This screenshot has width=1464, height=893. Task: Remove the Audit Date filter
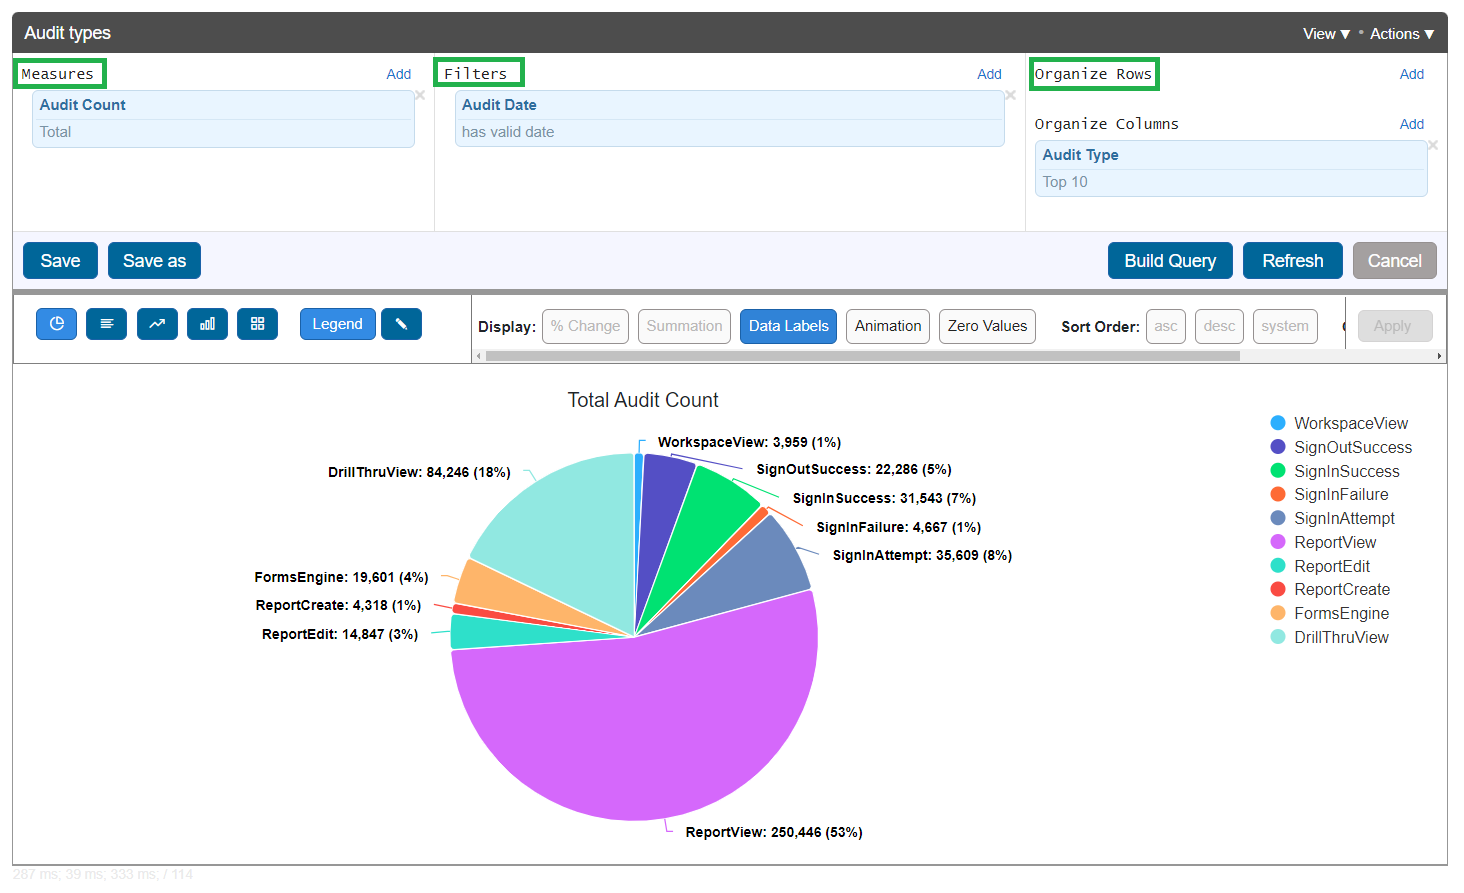click(x=1010, y=96)
